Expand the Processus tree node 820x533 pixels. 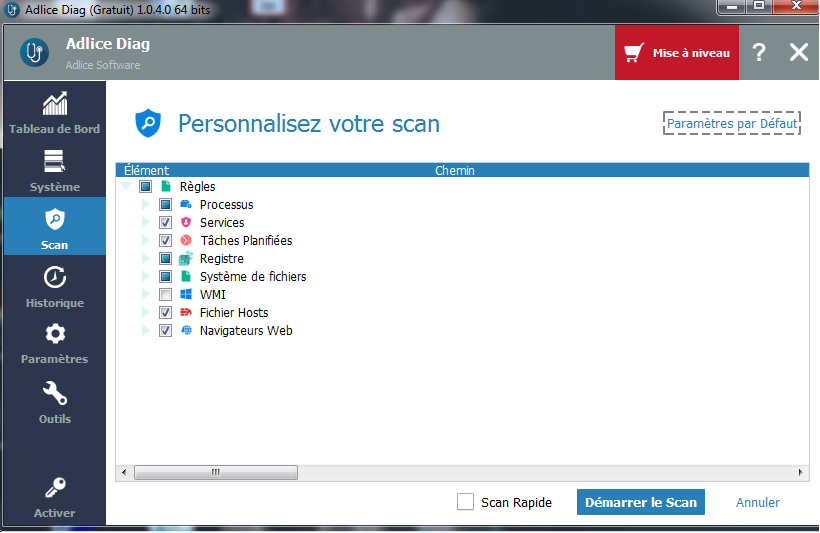(145, 205)
